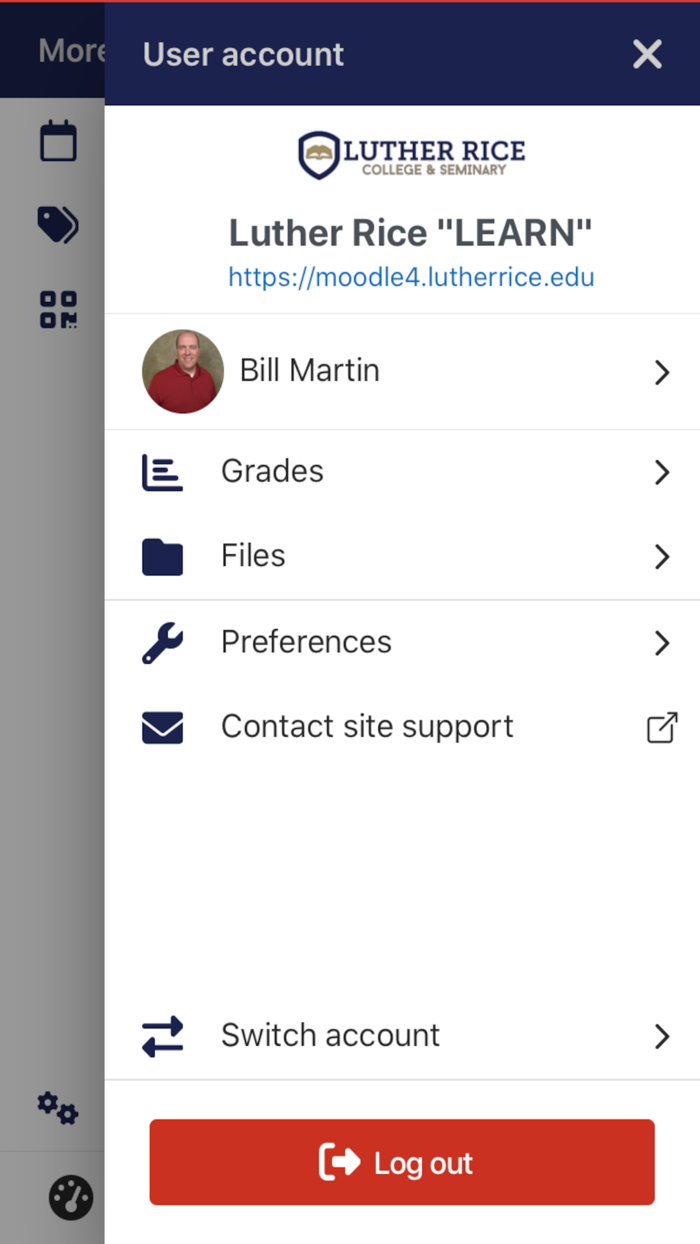Open the moodle4.lutherrice.edu link

[x=411, y=277]
